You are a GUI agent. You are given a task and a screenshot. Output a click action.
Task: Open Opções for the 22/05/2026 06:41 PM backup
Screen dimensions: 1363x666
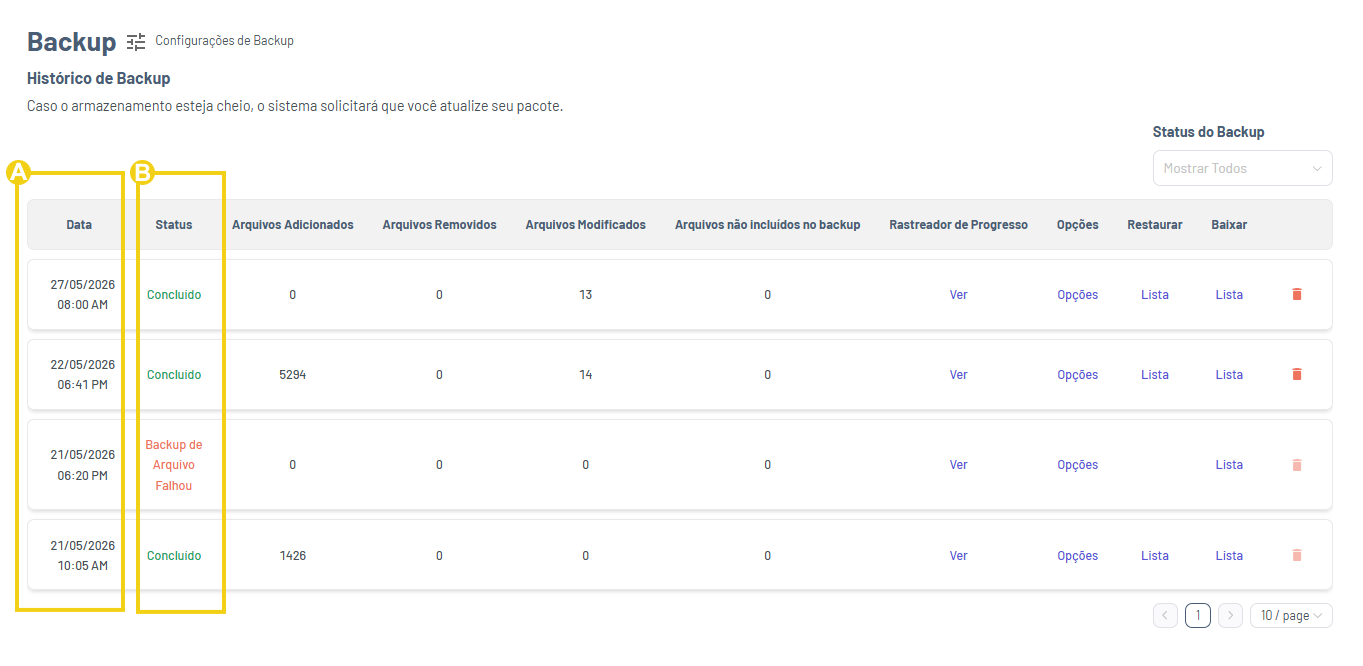1077,375
